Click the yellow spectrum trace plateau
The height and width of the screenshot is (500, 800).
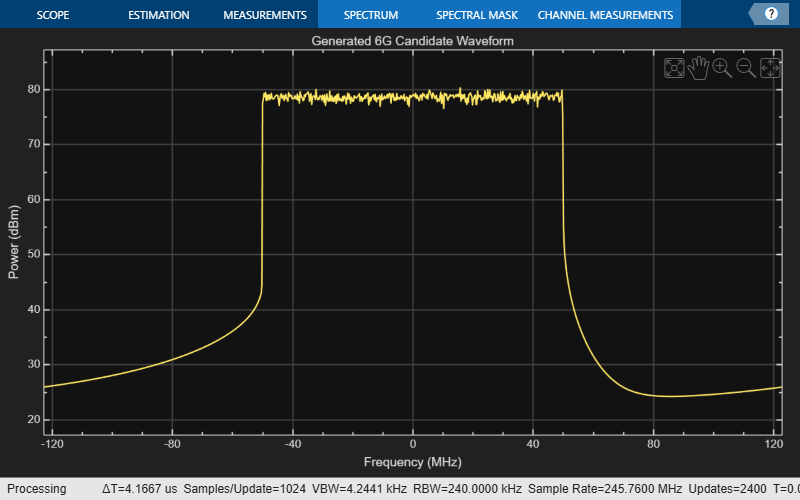(x=412, y=97)
